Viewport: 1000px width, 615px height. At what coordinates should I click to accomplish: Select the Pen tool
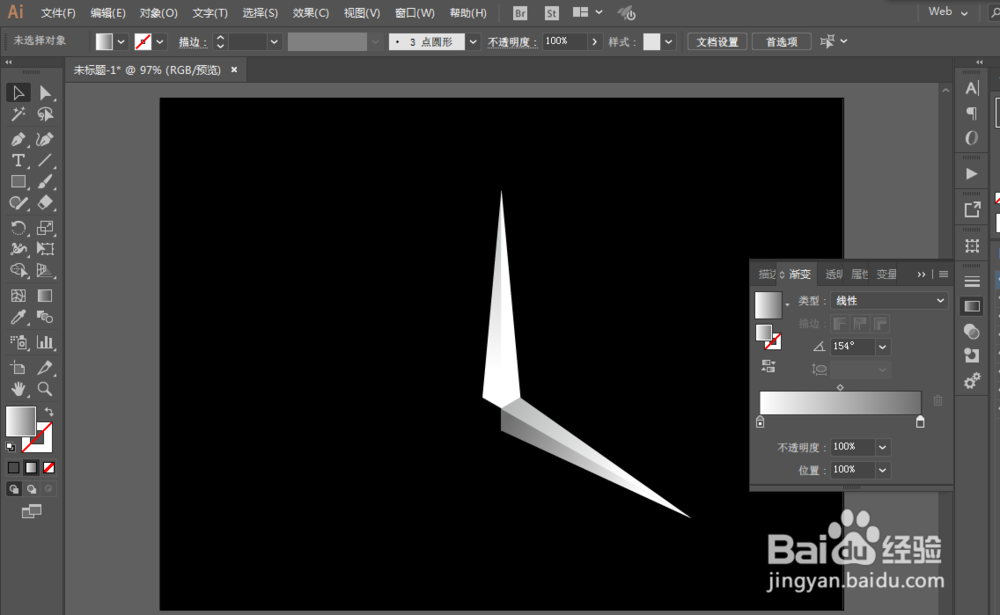[17, 139]
